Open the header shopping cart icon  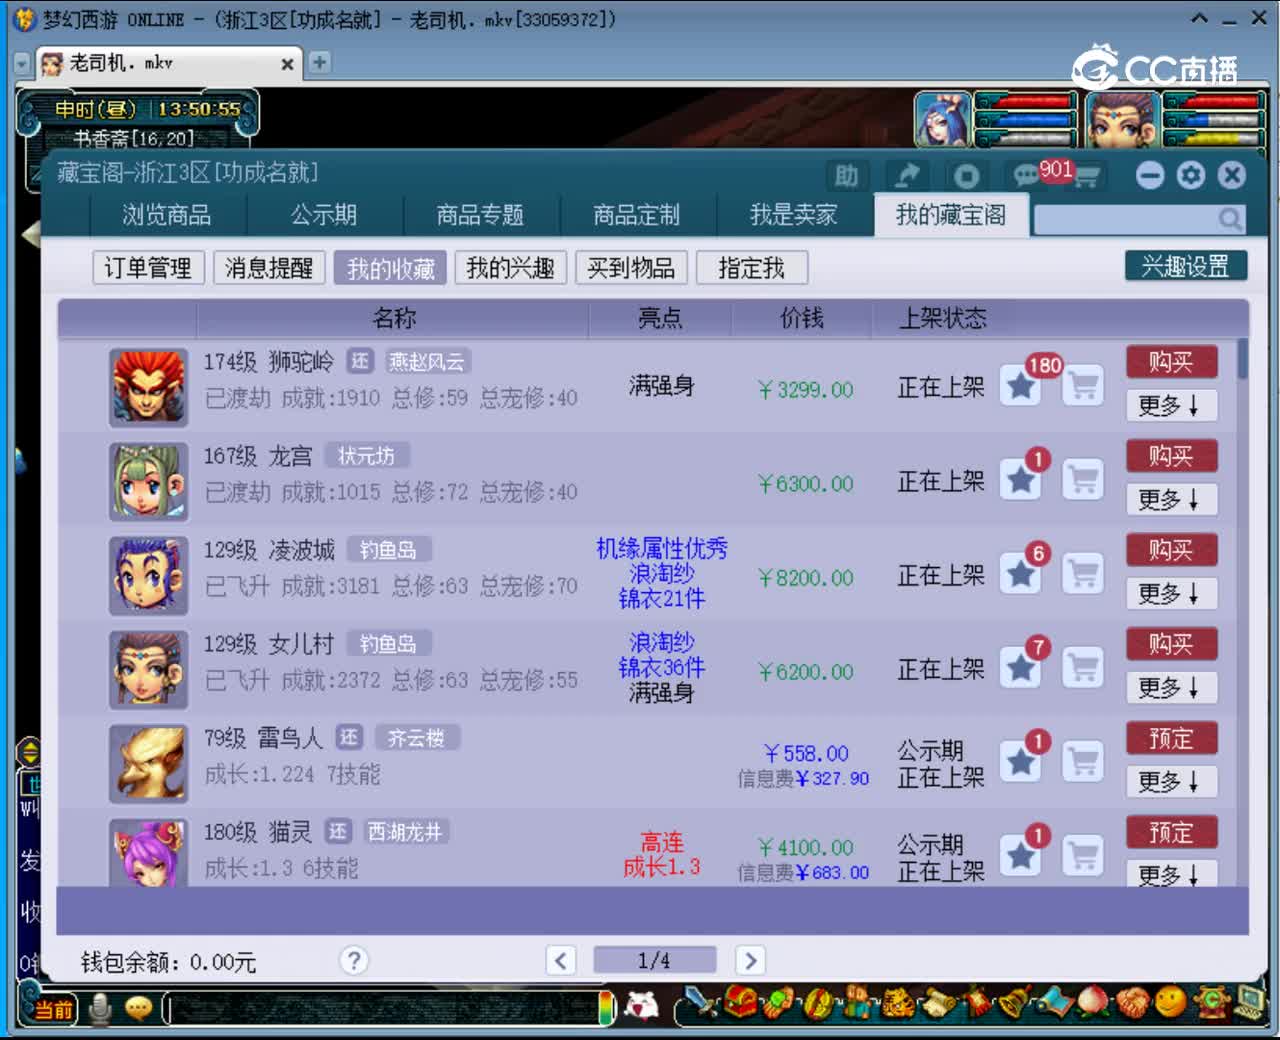[x=1086, y=177]
